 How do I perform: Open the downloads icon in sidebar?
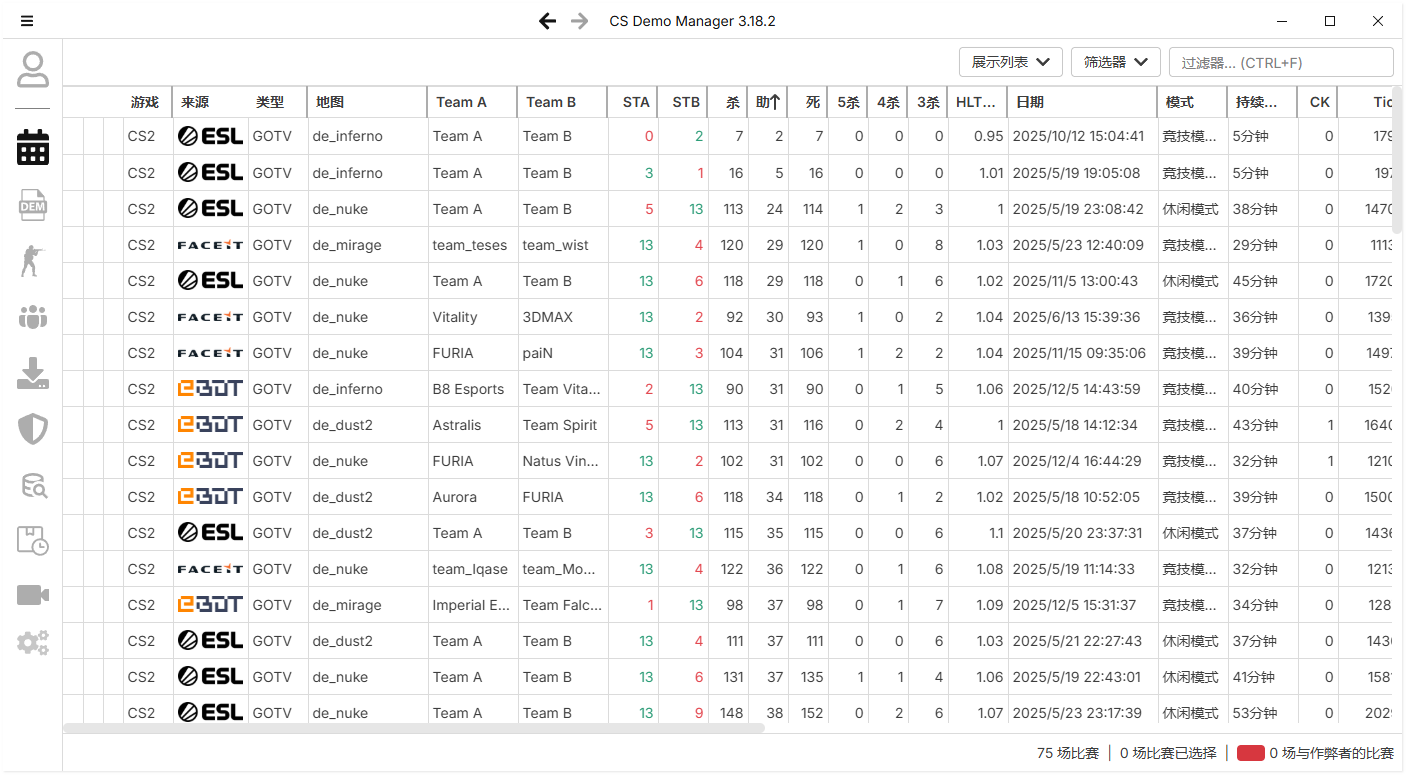[33, 373]
